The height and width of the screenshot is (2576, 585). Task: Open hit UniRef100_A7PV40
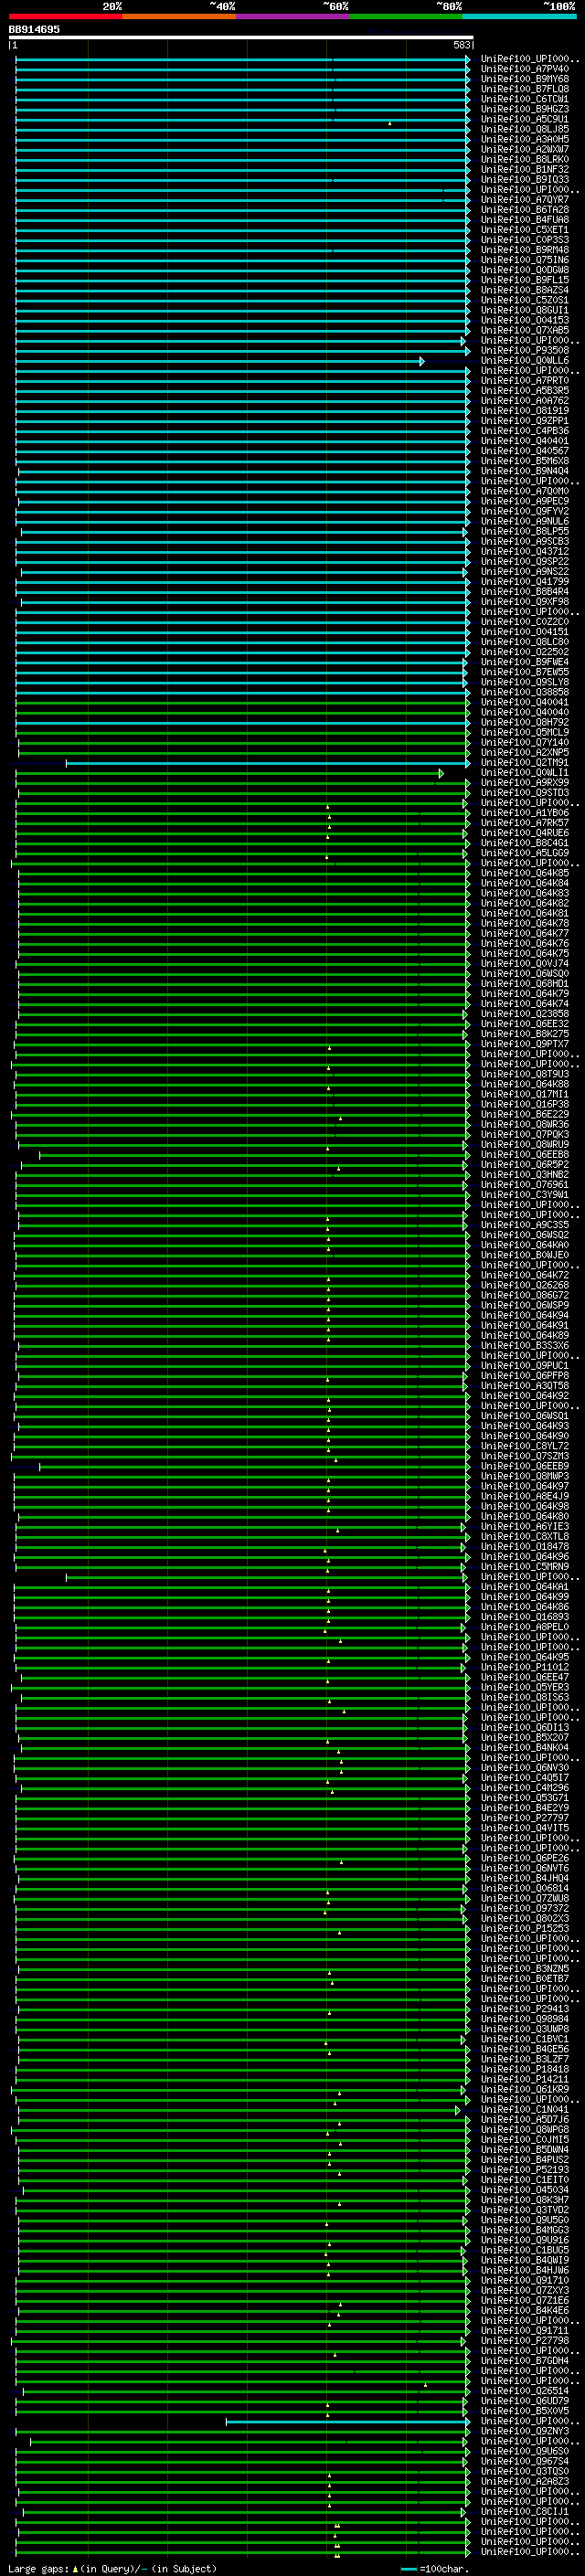(525, 69)
